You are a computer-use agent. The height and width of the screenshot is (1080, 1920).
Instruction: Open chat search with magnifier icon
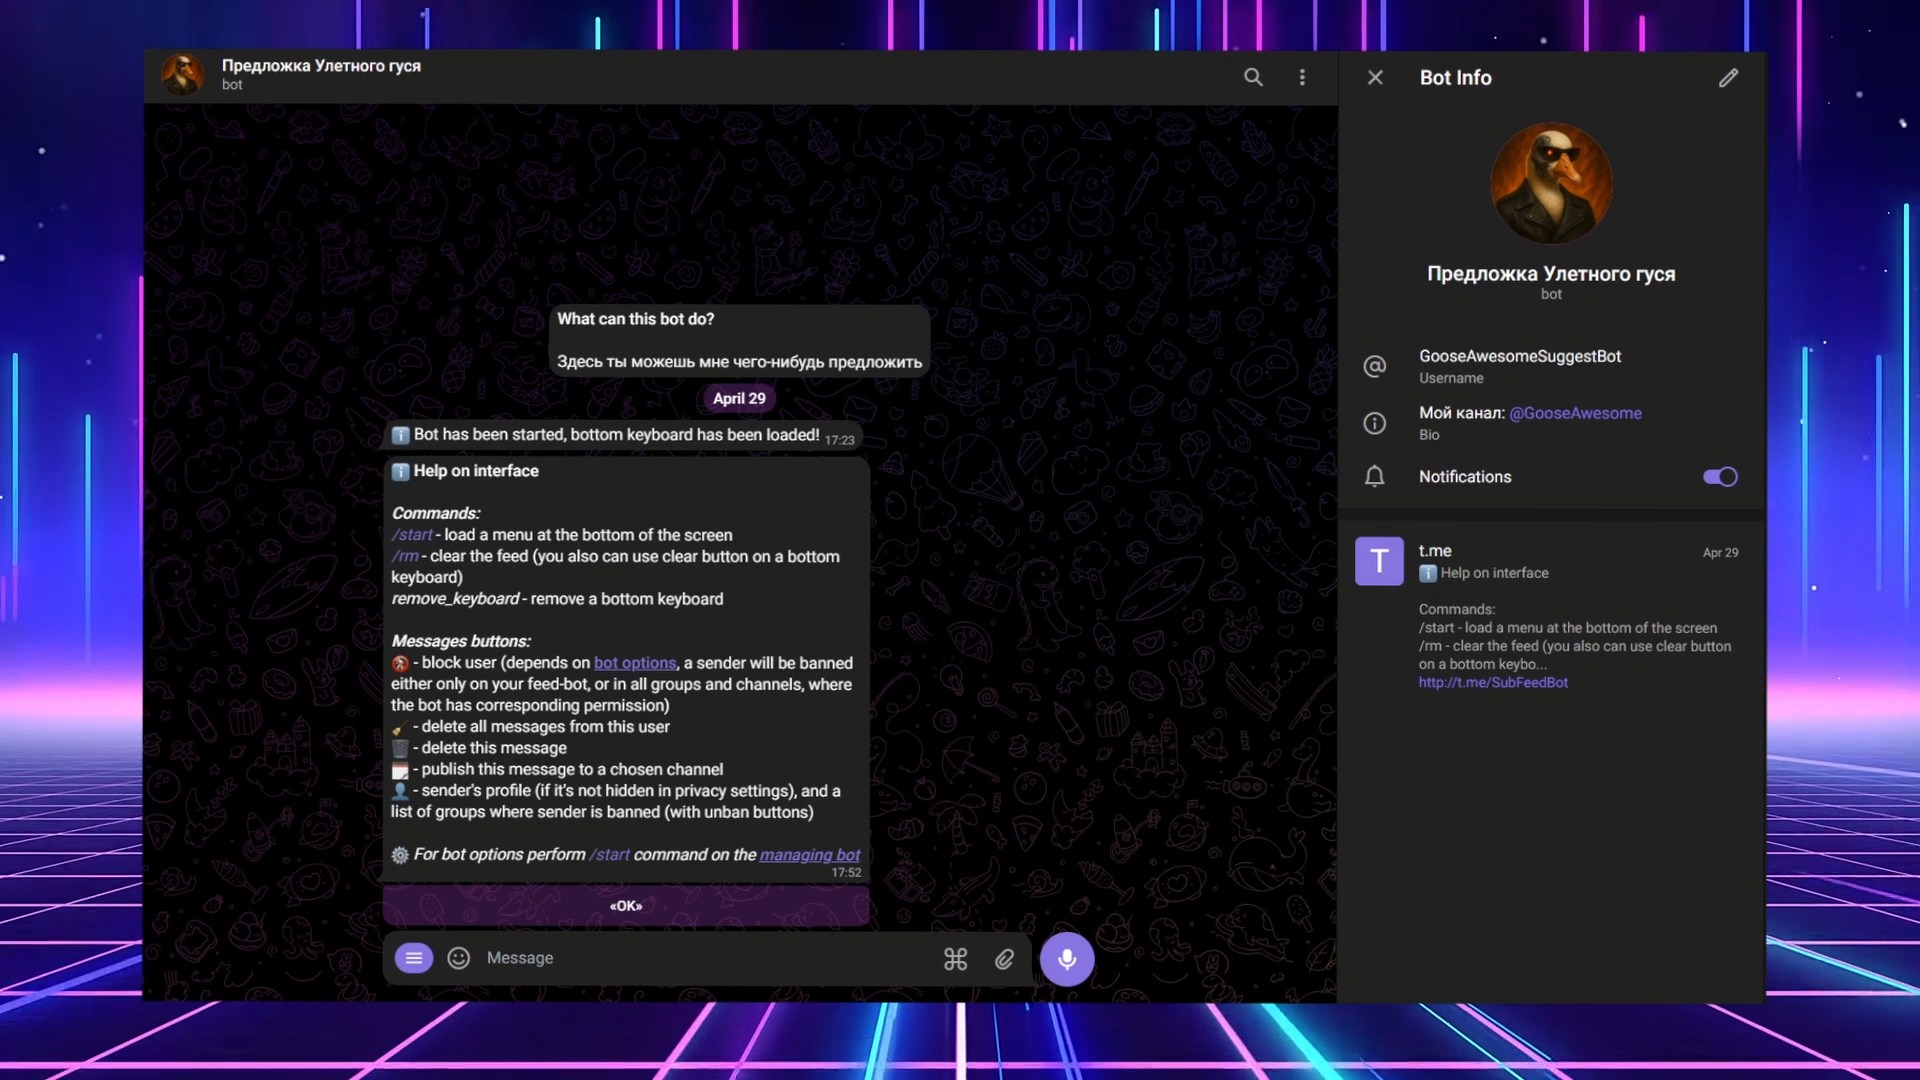point(1253,77)
